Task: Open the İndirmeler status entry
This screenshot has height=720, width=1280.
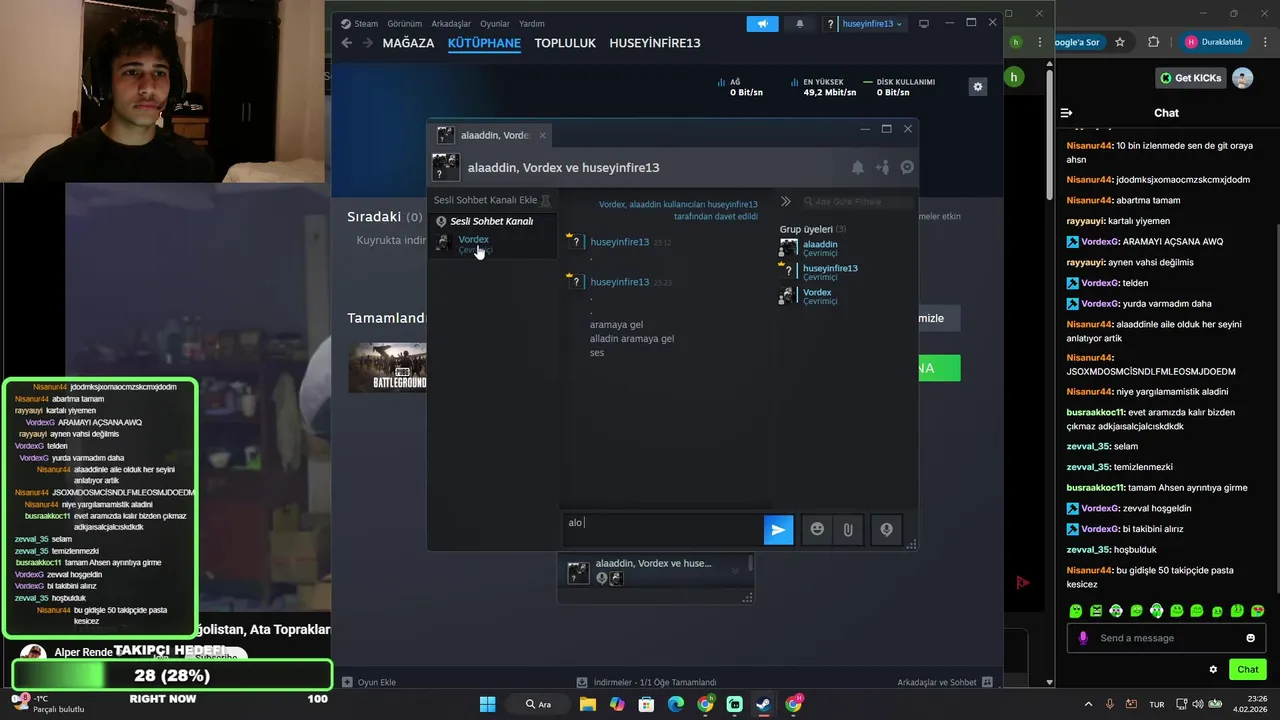Action: tap(646, 682)
